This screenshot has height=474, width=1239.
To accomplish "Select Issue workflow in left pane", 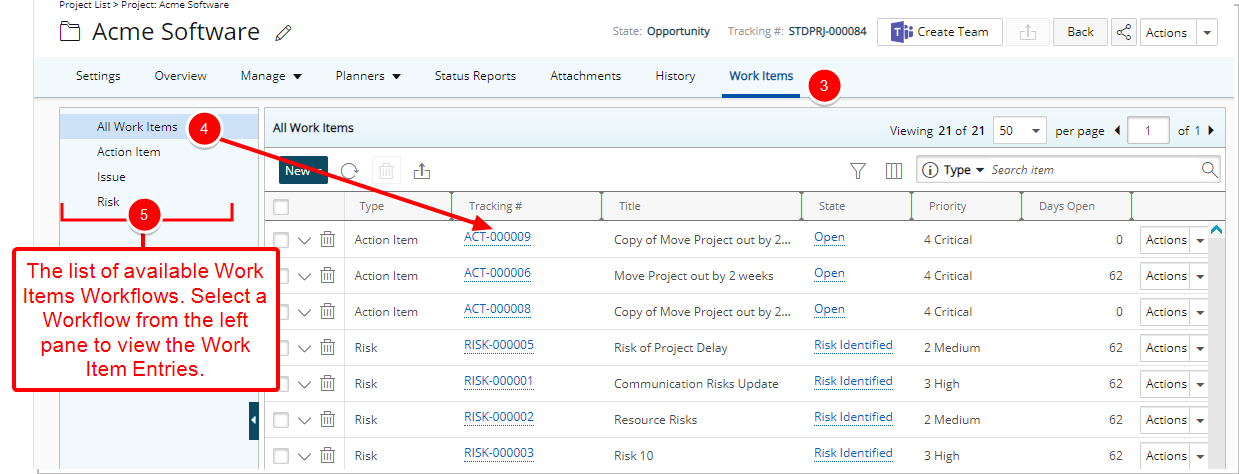I will (111, 177).
